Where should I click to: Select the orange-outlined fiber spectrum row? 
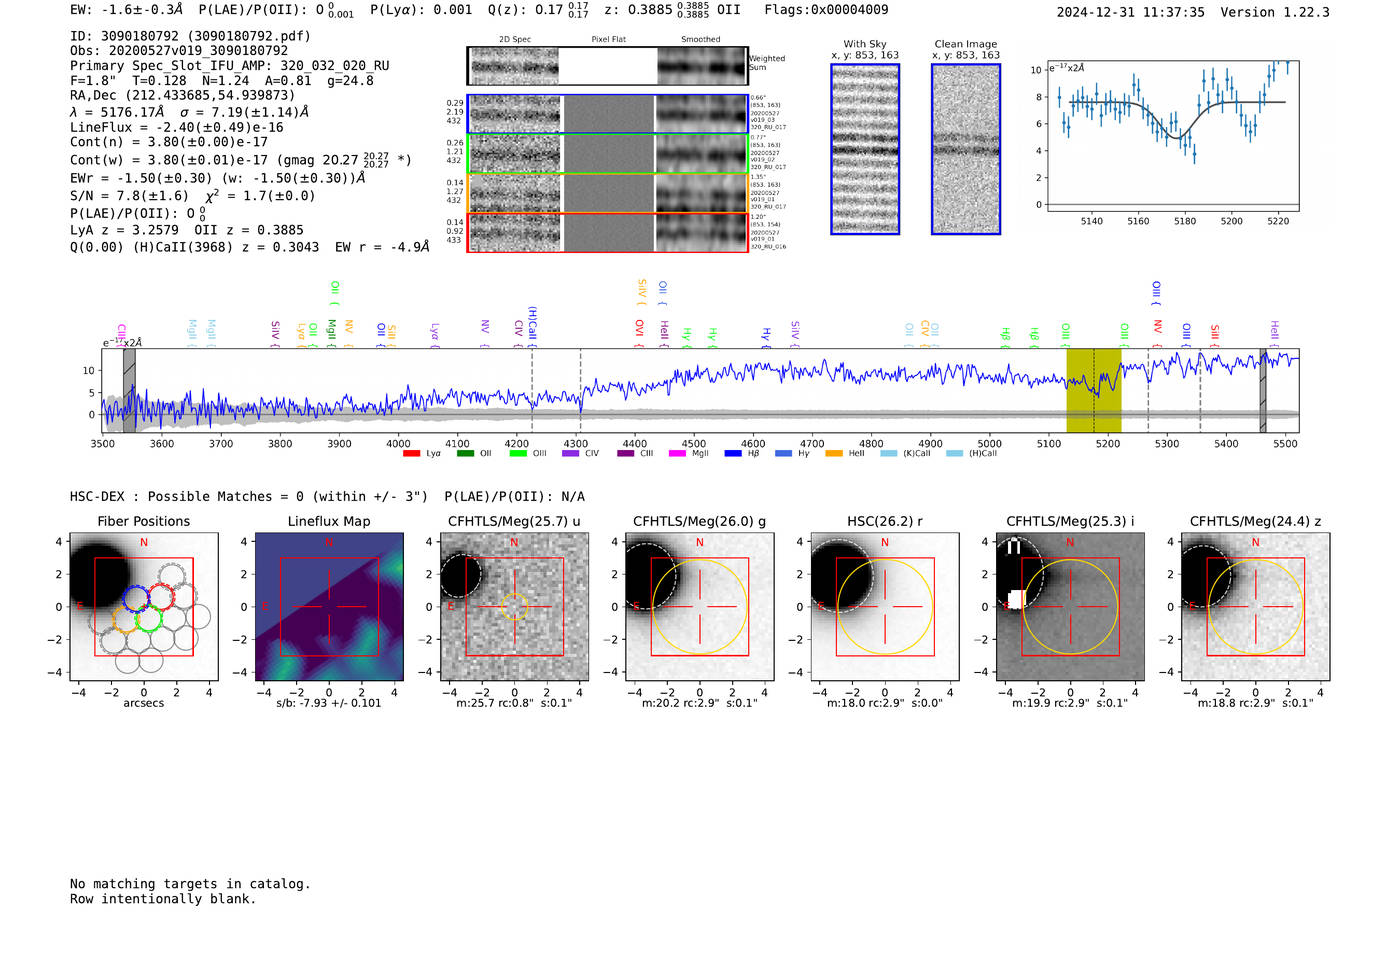[x=607, y=193]
